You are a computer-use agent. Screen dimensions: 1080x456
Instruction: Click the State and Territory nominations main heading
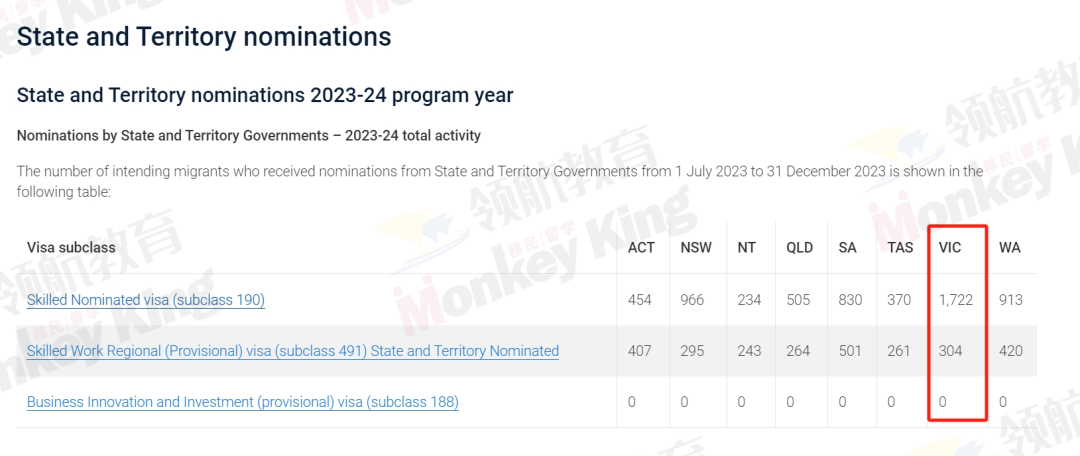pos(204,37)
